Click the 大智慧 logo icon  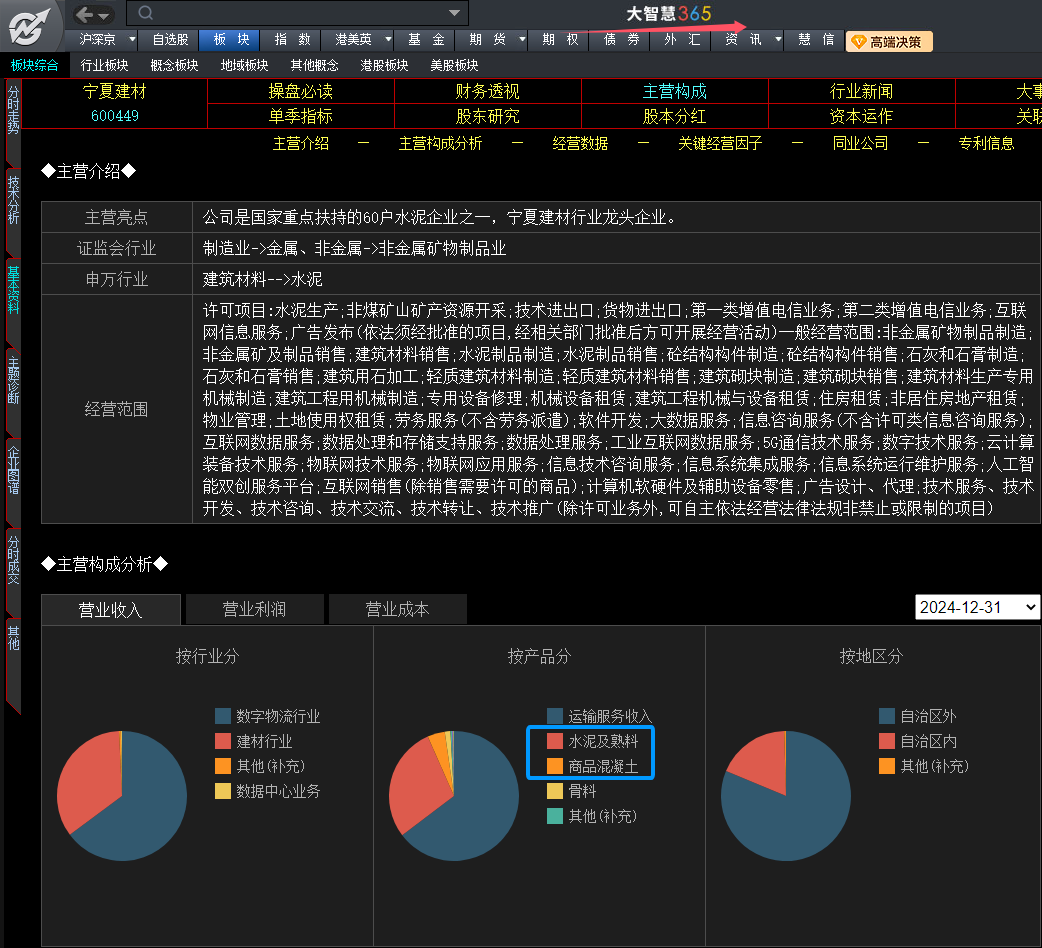coord(29,27)
